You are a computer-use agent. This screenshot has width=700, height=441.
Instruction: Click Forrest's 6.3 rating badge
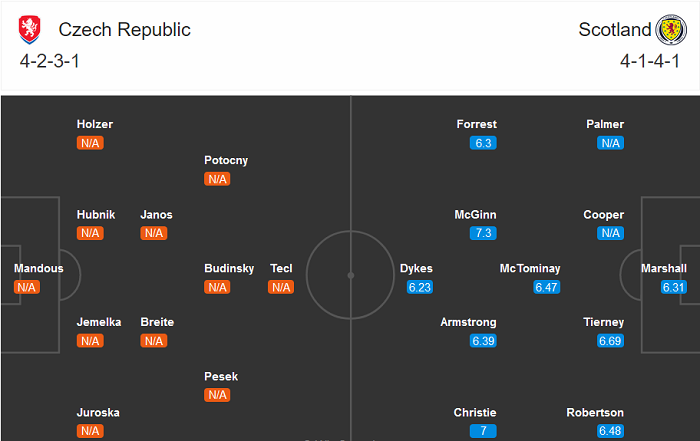[482, 143]
